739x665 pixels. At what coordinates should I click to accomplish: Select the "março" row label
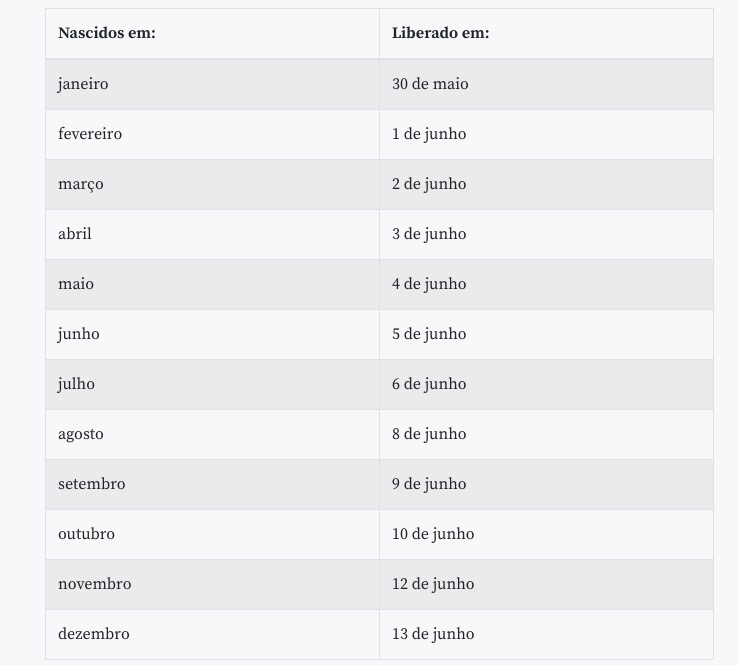[x=81, y=184]
